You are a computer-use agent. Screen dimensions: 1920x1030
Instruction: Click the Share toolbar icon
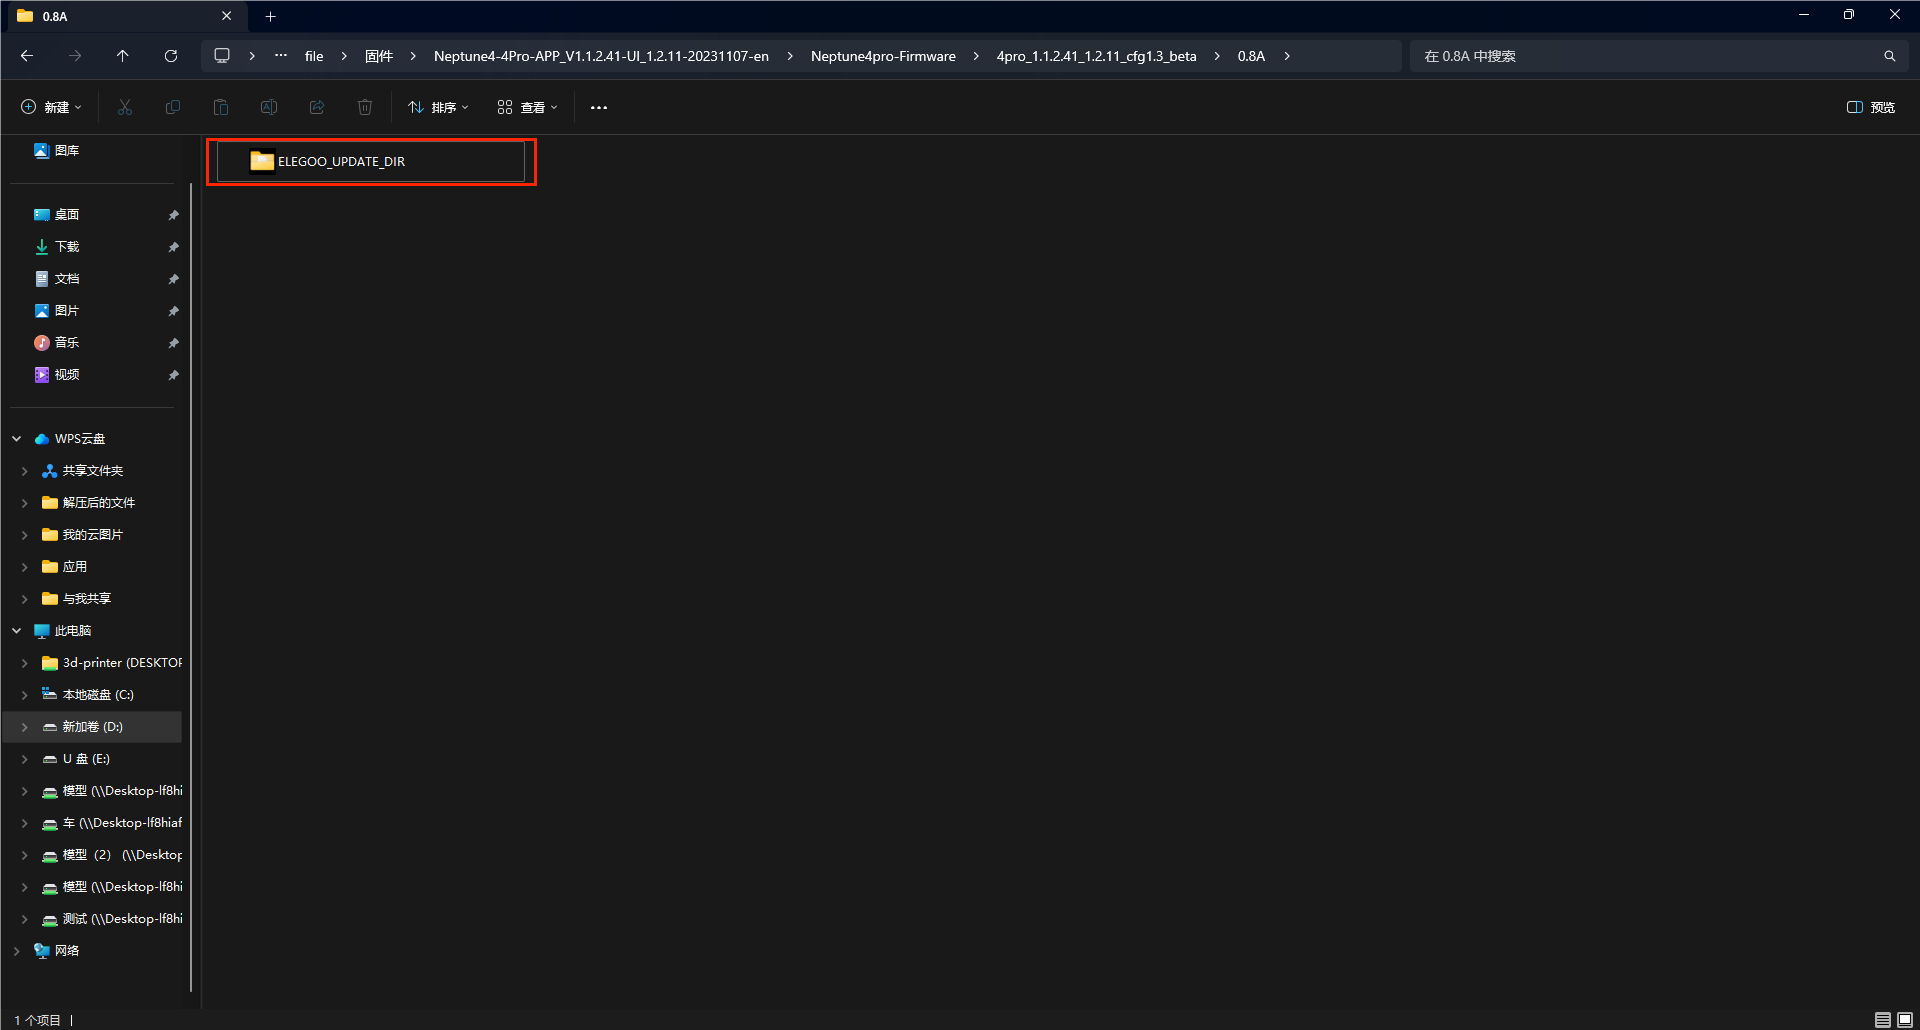(x=317, y=107)
